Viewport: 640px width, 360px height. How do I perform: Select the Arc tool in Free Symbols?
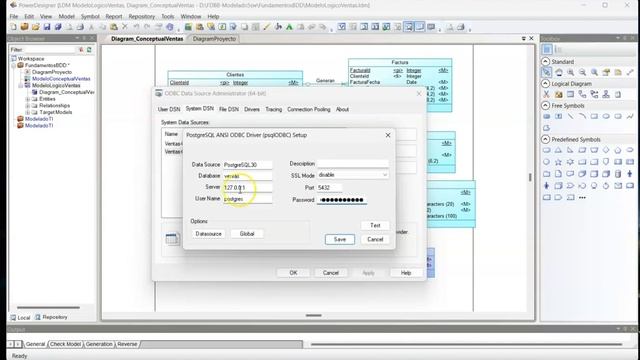click(x=582, y=116)
